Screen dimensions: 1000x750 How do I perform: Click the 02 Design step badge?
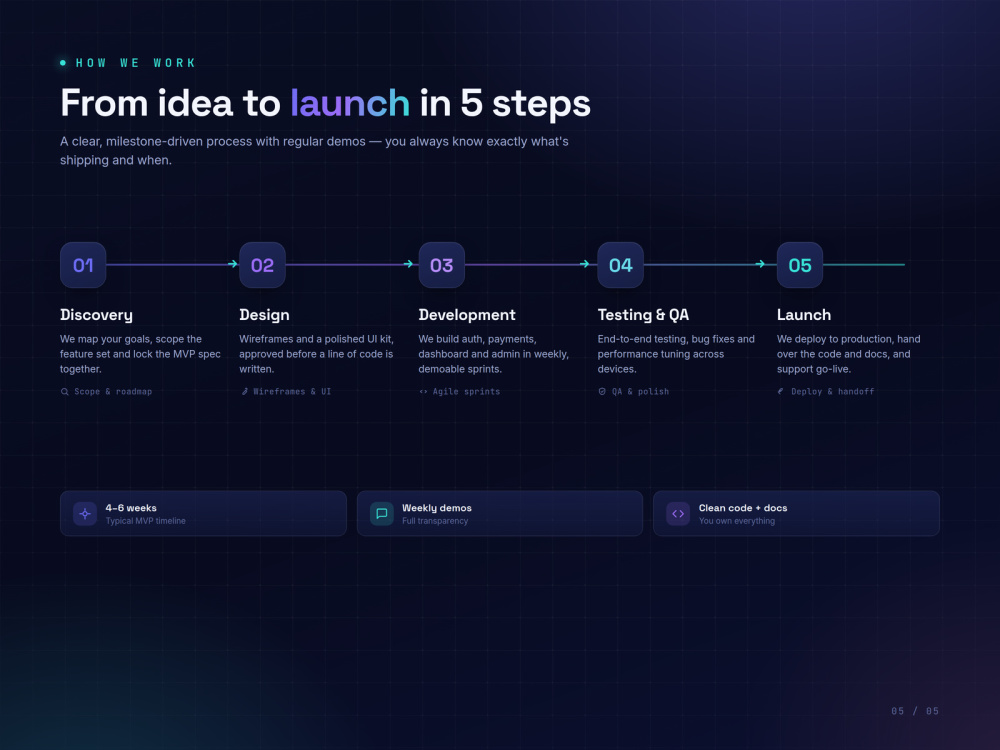262,265
